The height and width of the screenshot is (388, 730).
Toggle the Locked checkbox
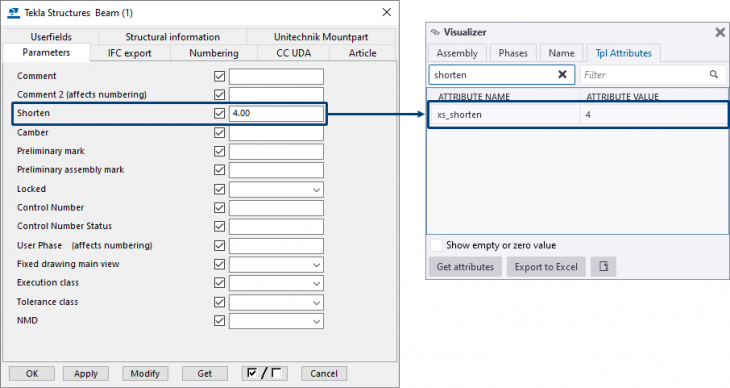click(219, 189)
